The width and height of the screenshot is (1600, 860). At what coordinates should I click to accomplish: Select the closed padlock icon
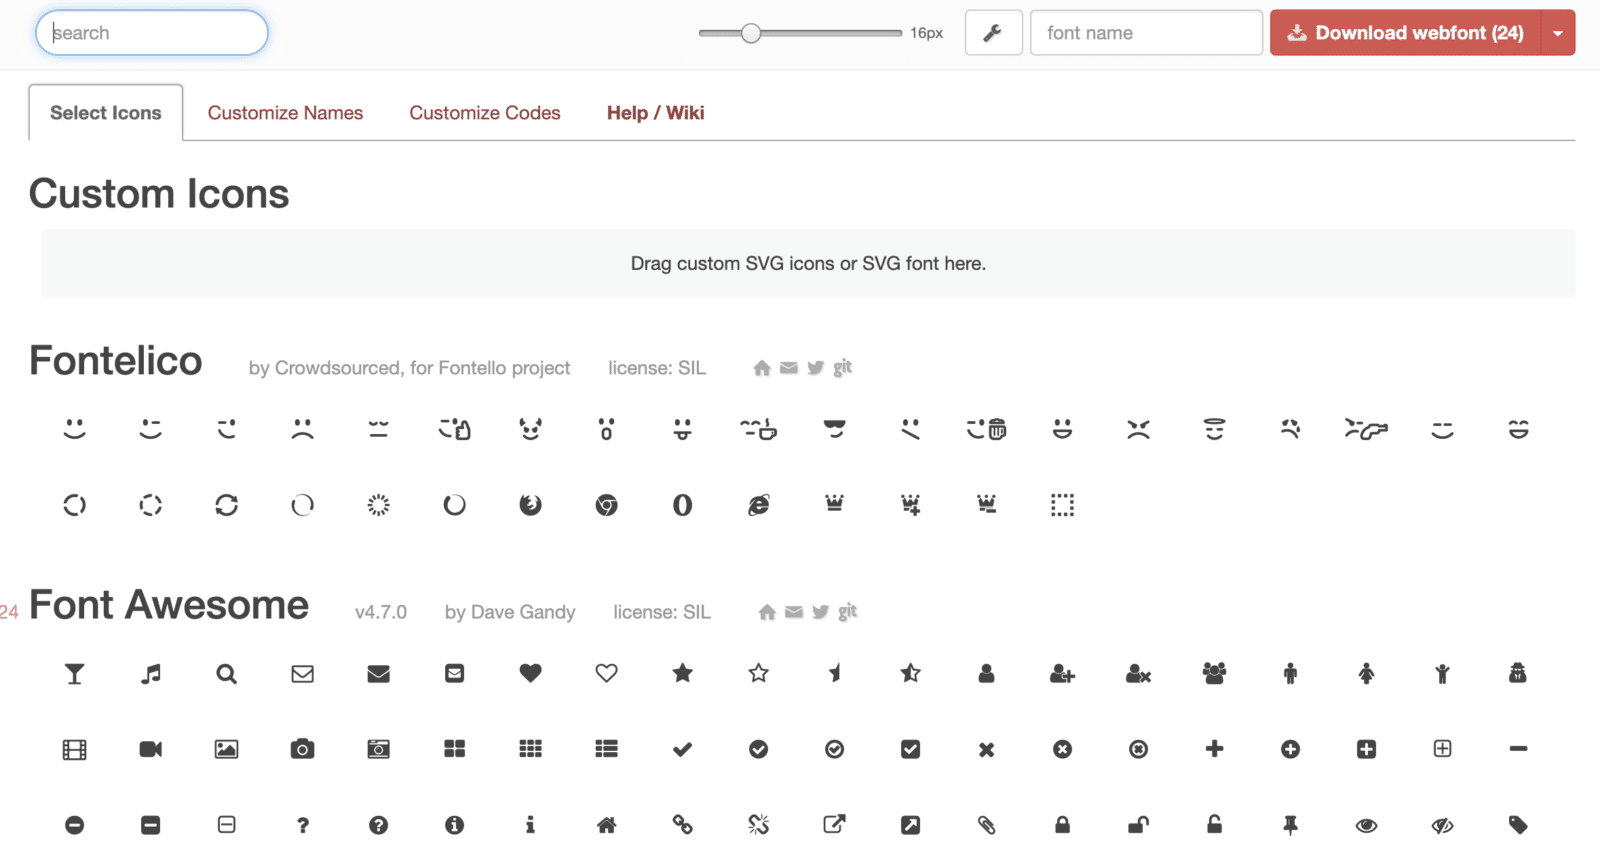1062,825
